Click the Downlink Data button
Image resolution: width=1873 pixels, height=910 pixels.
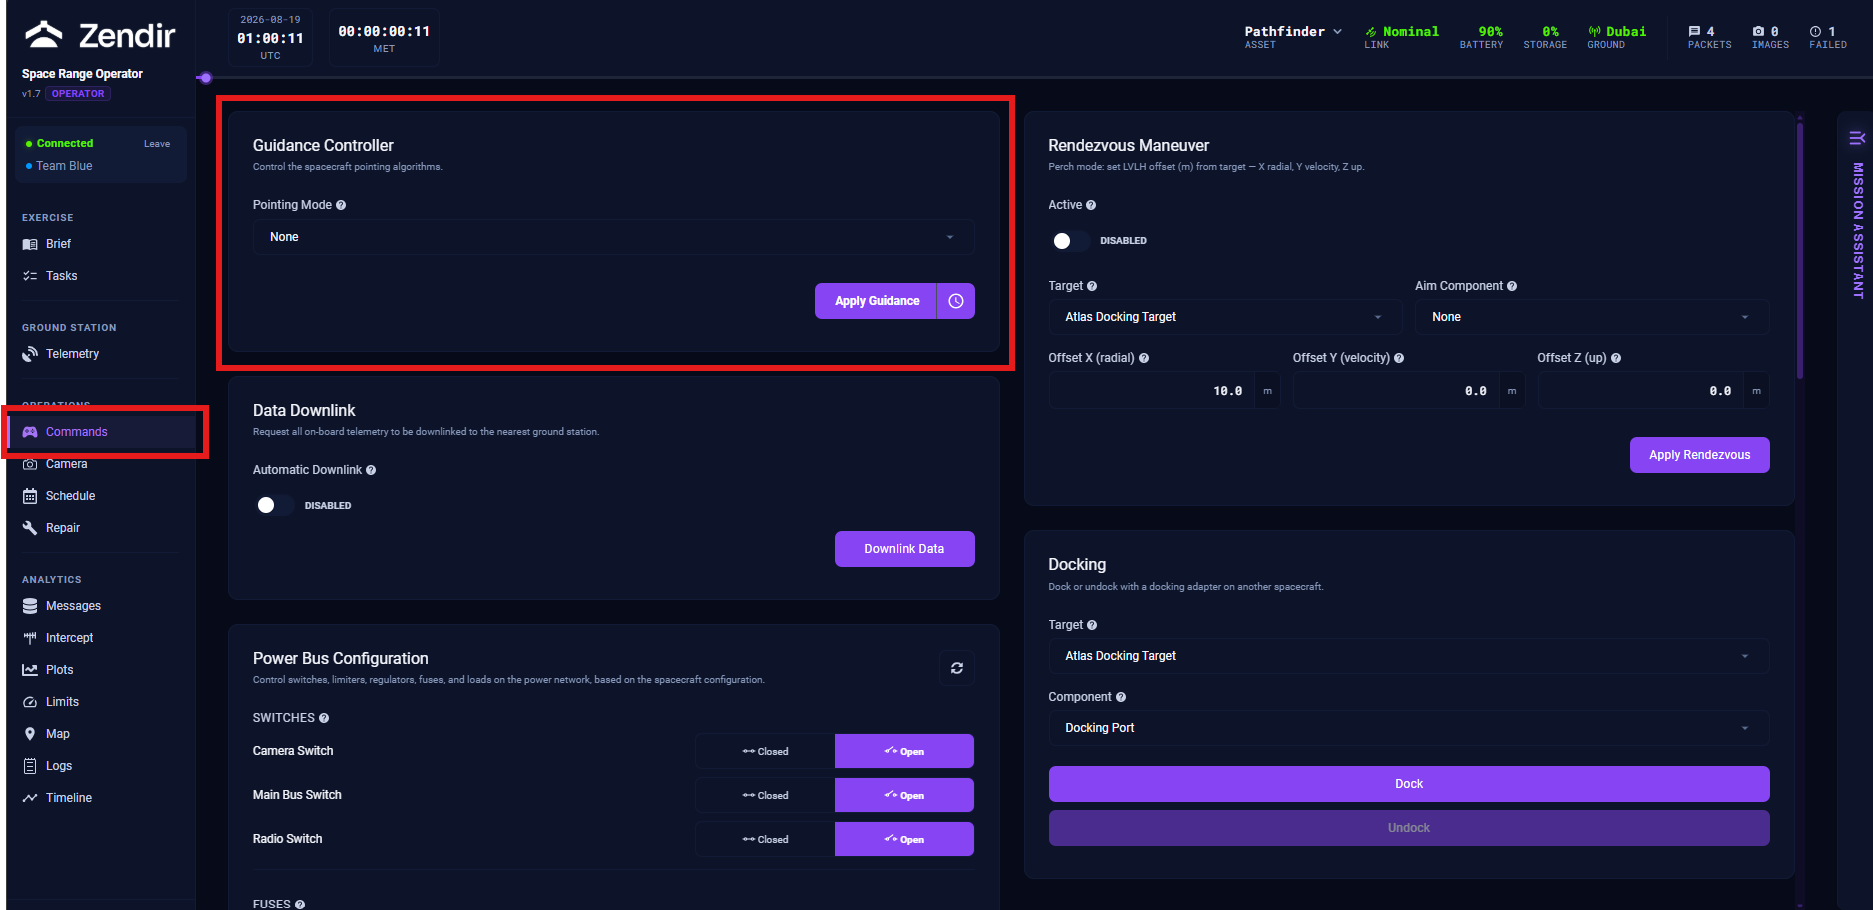[904, 549]
